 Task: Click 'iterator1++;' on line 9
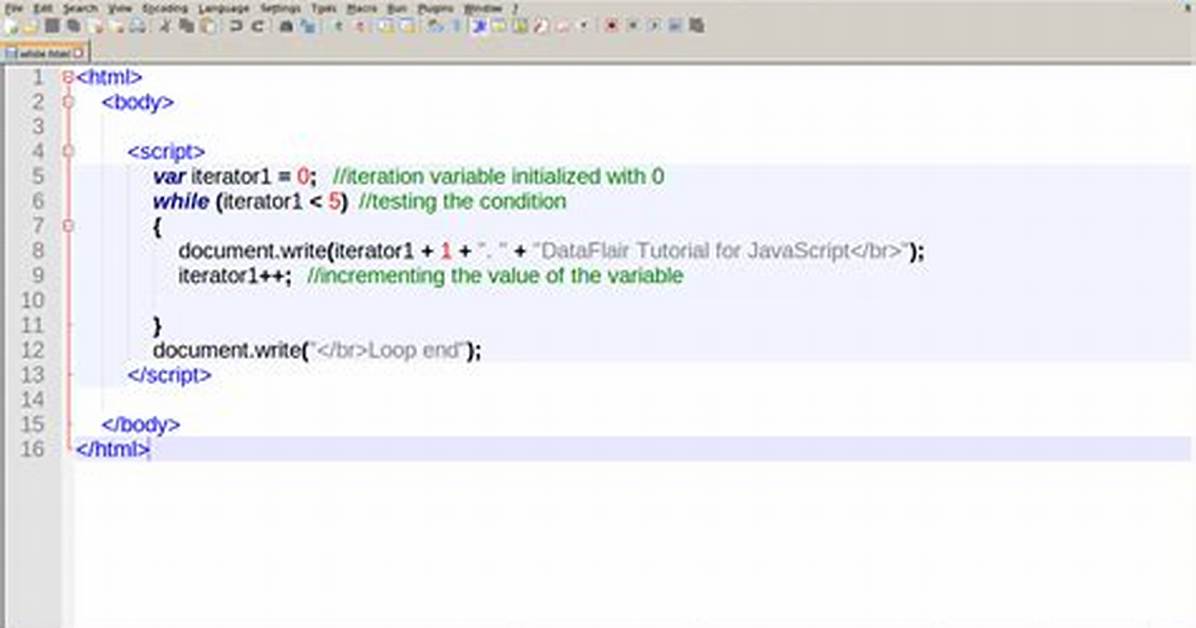(x=235, y=275)
